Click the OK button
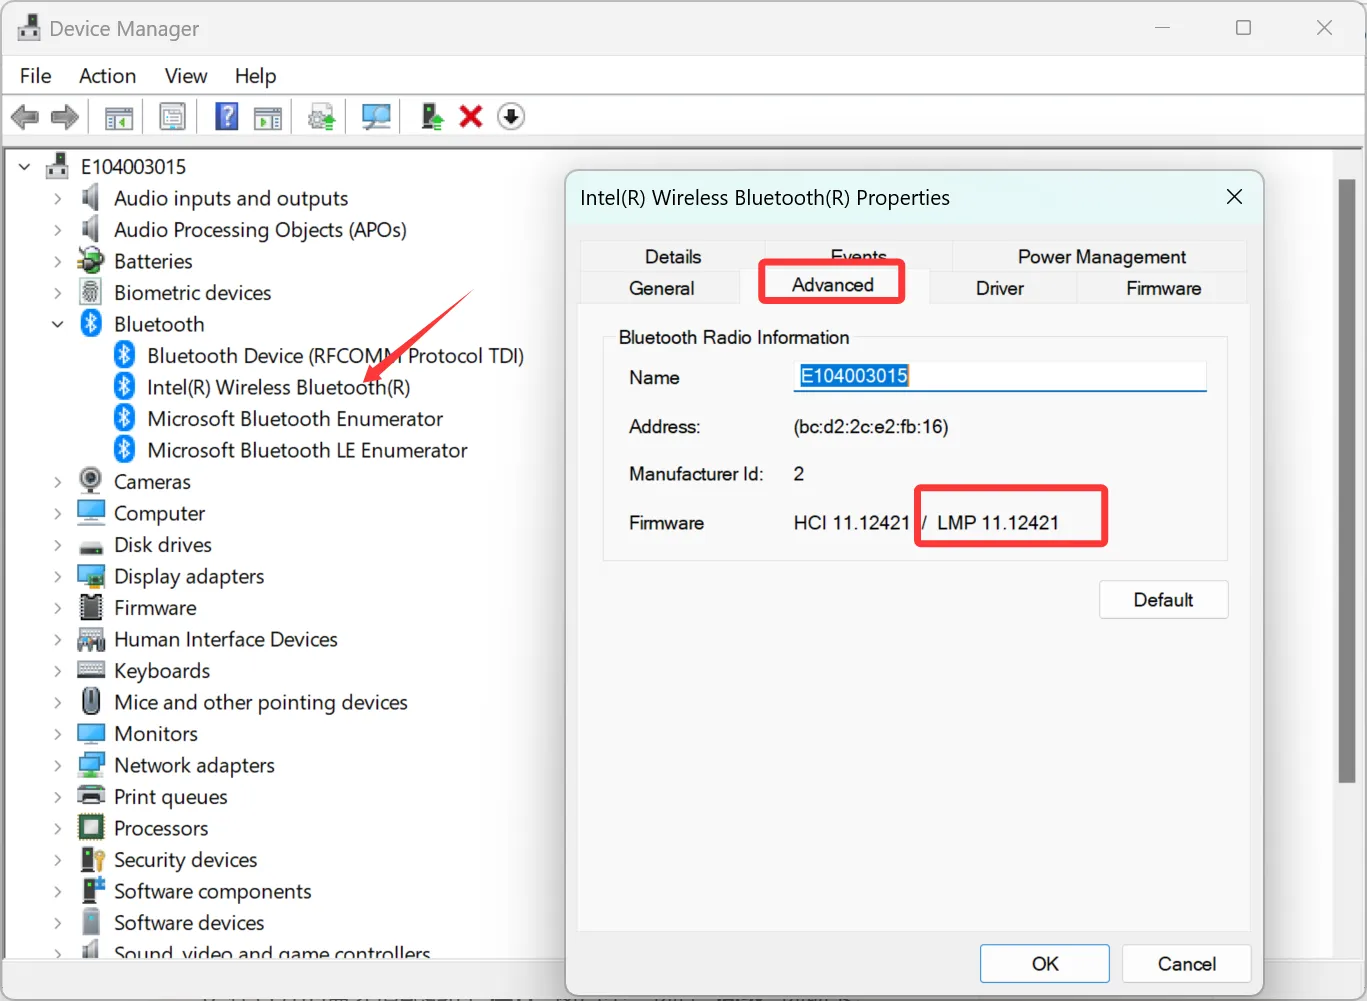Viewport: 1367px width, 1001px height. click(1045, 964)
